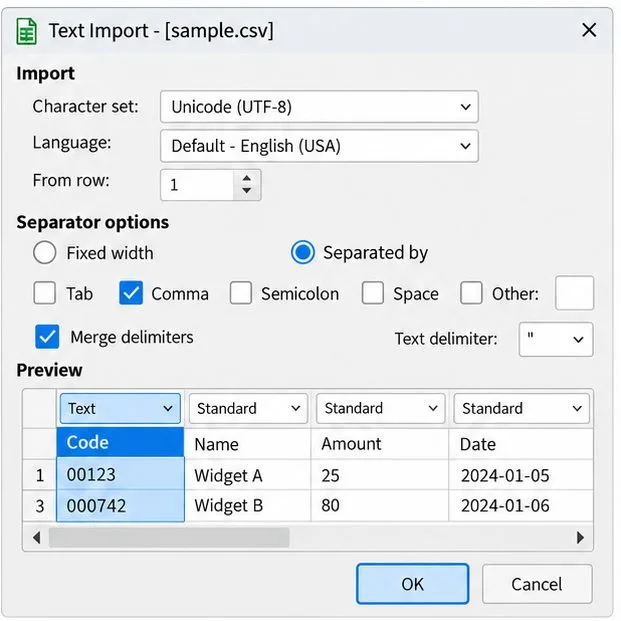This screenshot has width=621, height=621.
Task: Click preview scrollbar left arrow
Action: click(37, 537)
